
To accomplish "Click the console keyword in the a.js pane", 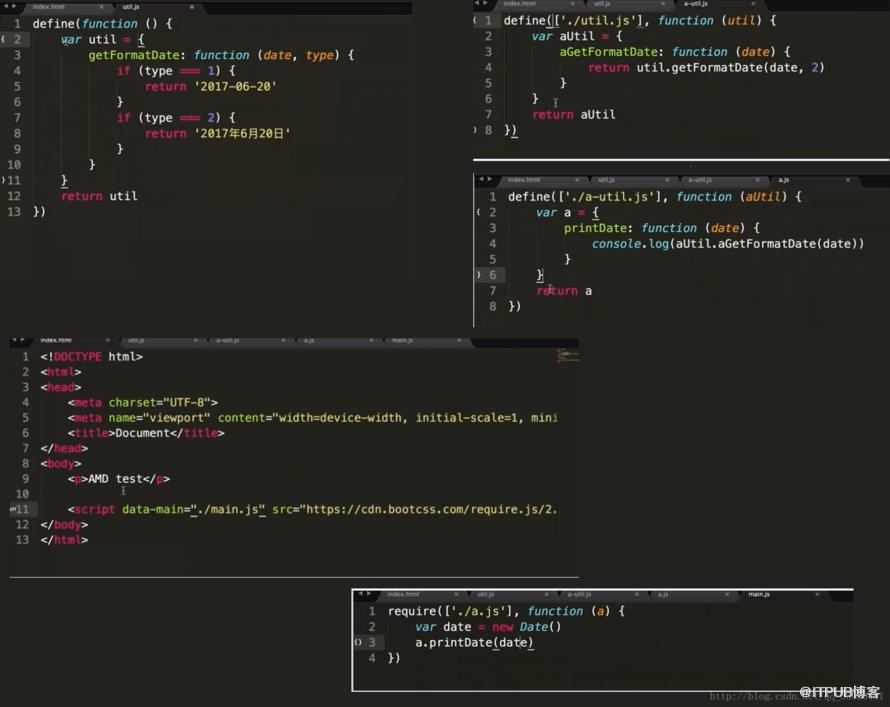I will [616, 244].
